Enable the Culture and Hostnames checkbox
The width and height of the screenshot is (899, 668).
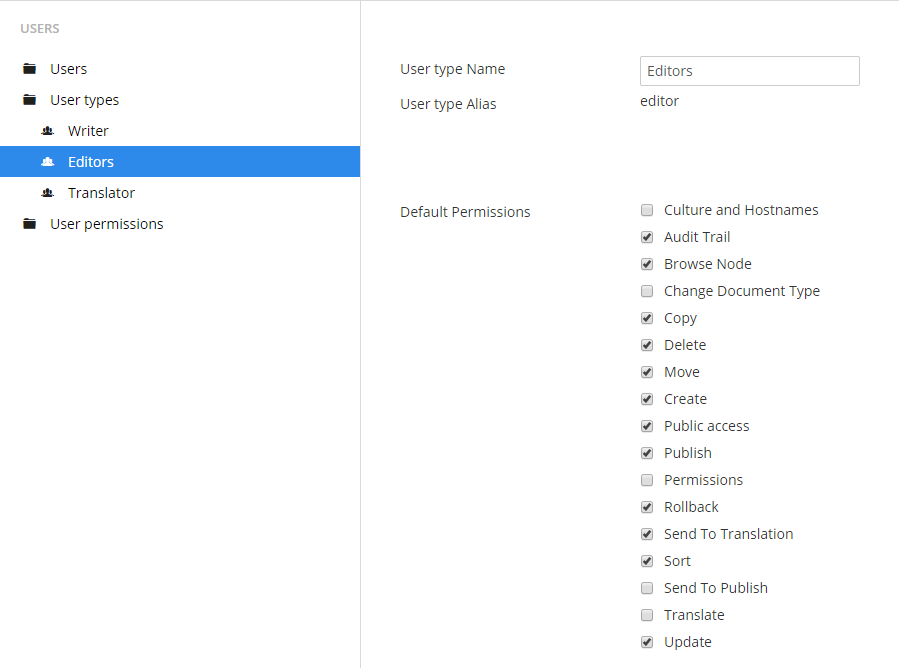[647, 210]
